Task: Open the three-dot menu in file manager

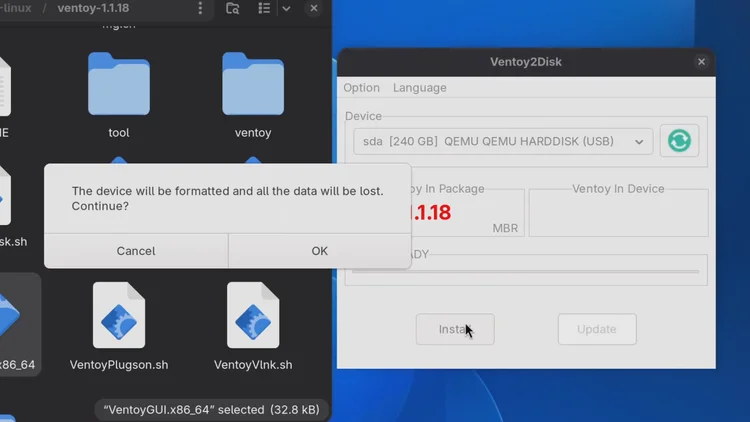Action: pyautogui.click(x=200, y=8)
